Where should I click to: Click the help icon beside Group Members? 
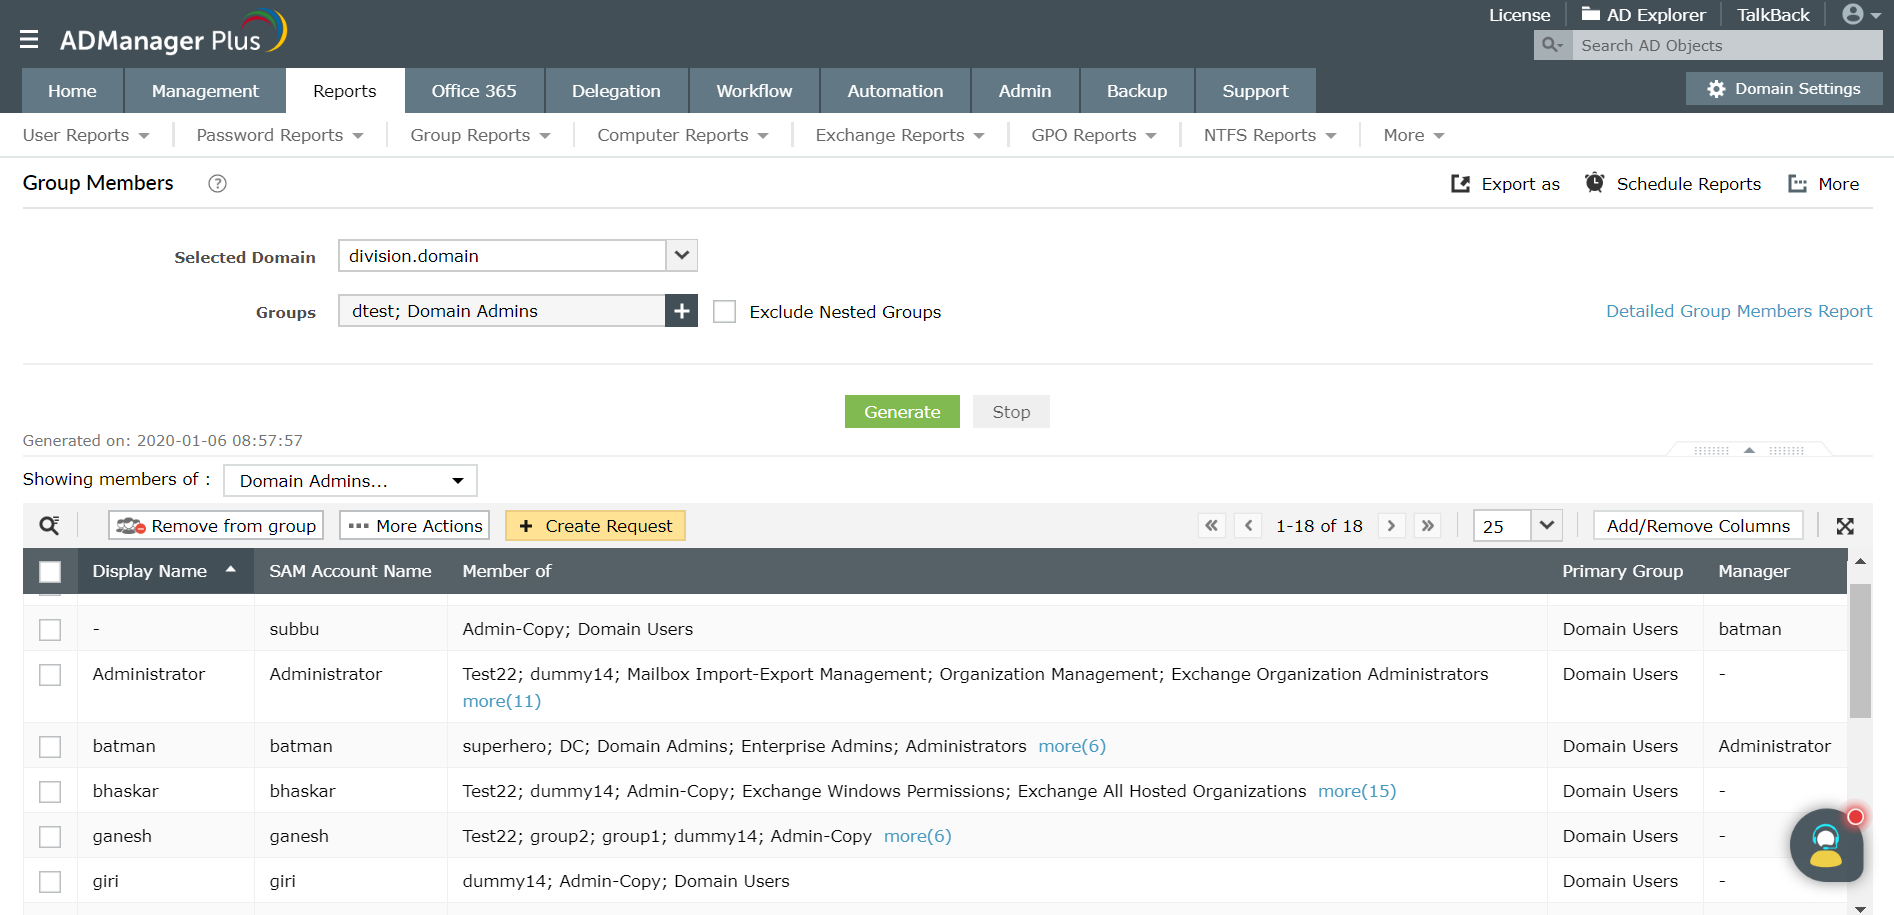[217, 183]
